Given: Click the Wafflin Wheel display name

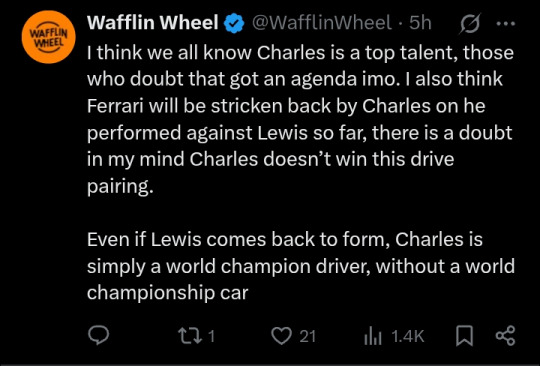Looking at the screenshot, I should point(153,23).
